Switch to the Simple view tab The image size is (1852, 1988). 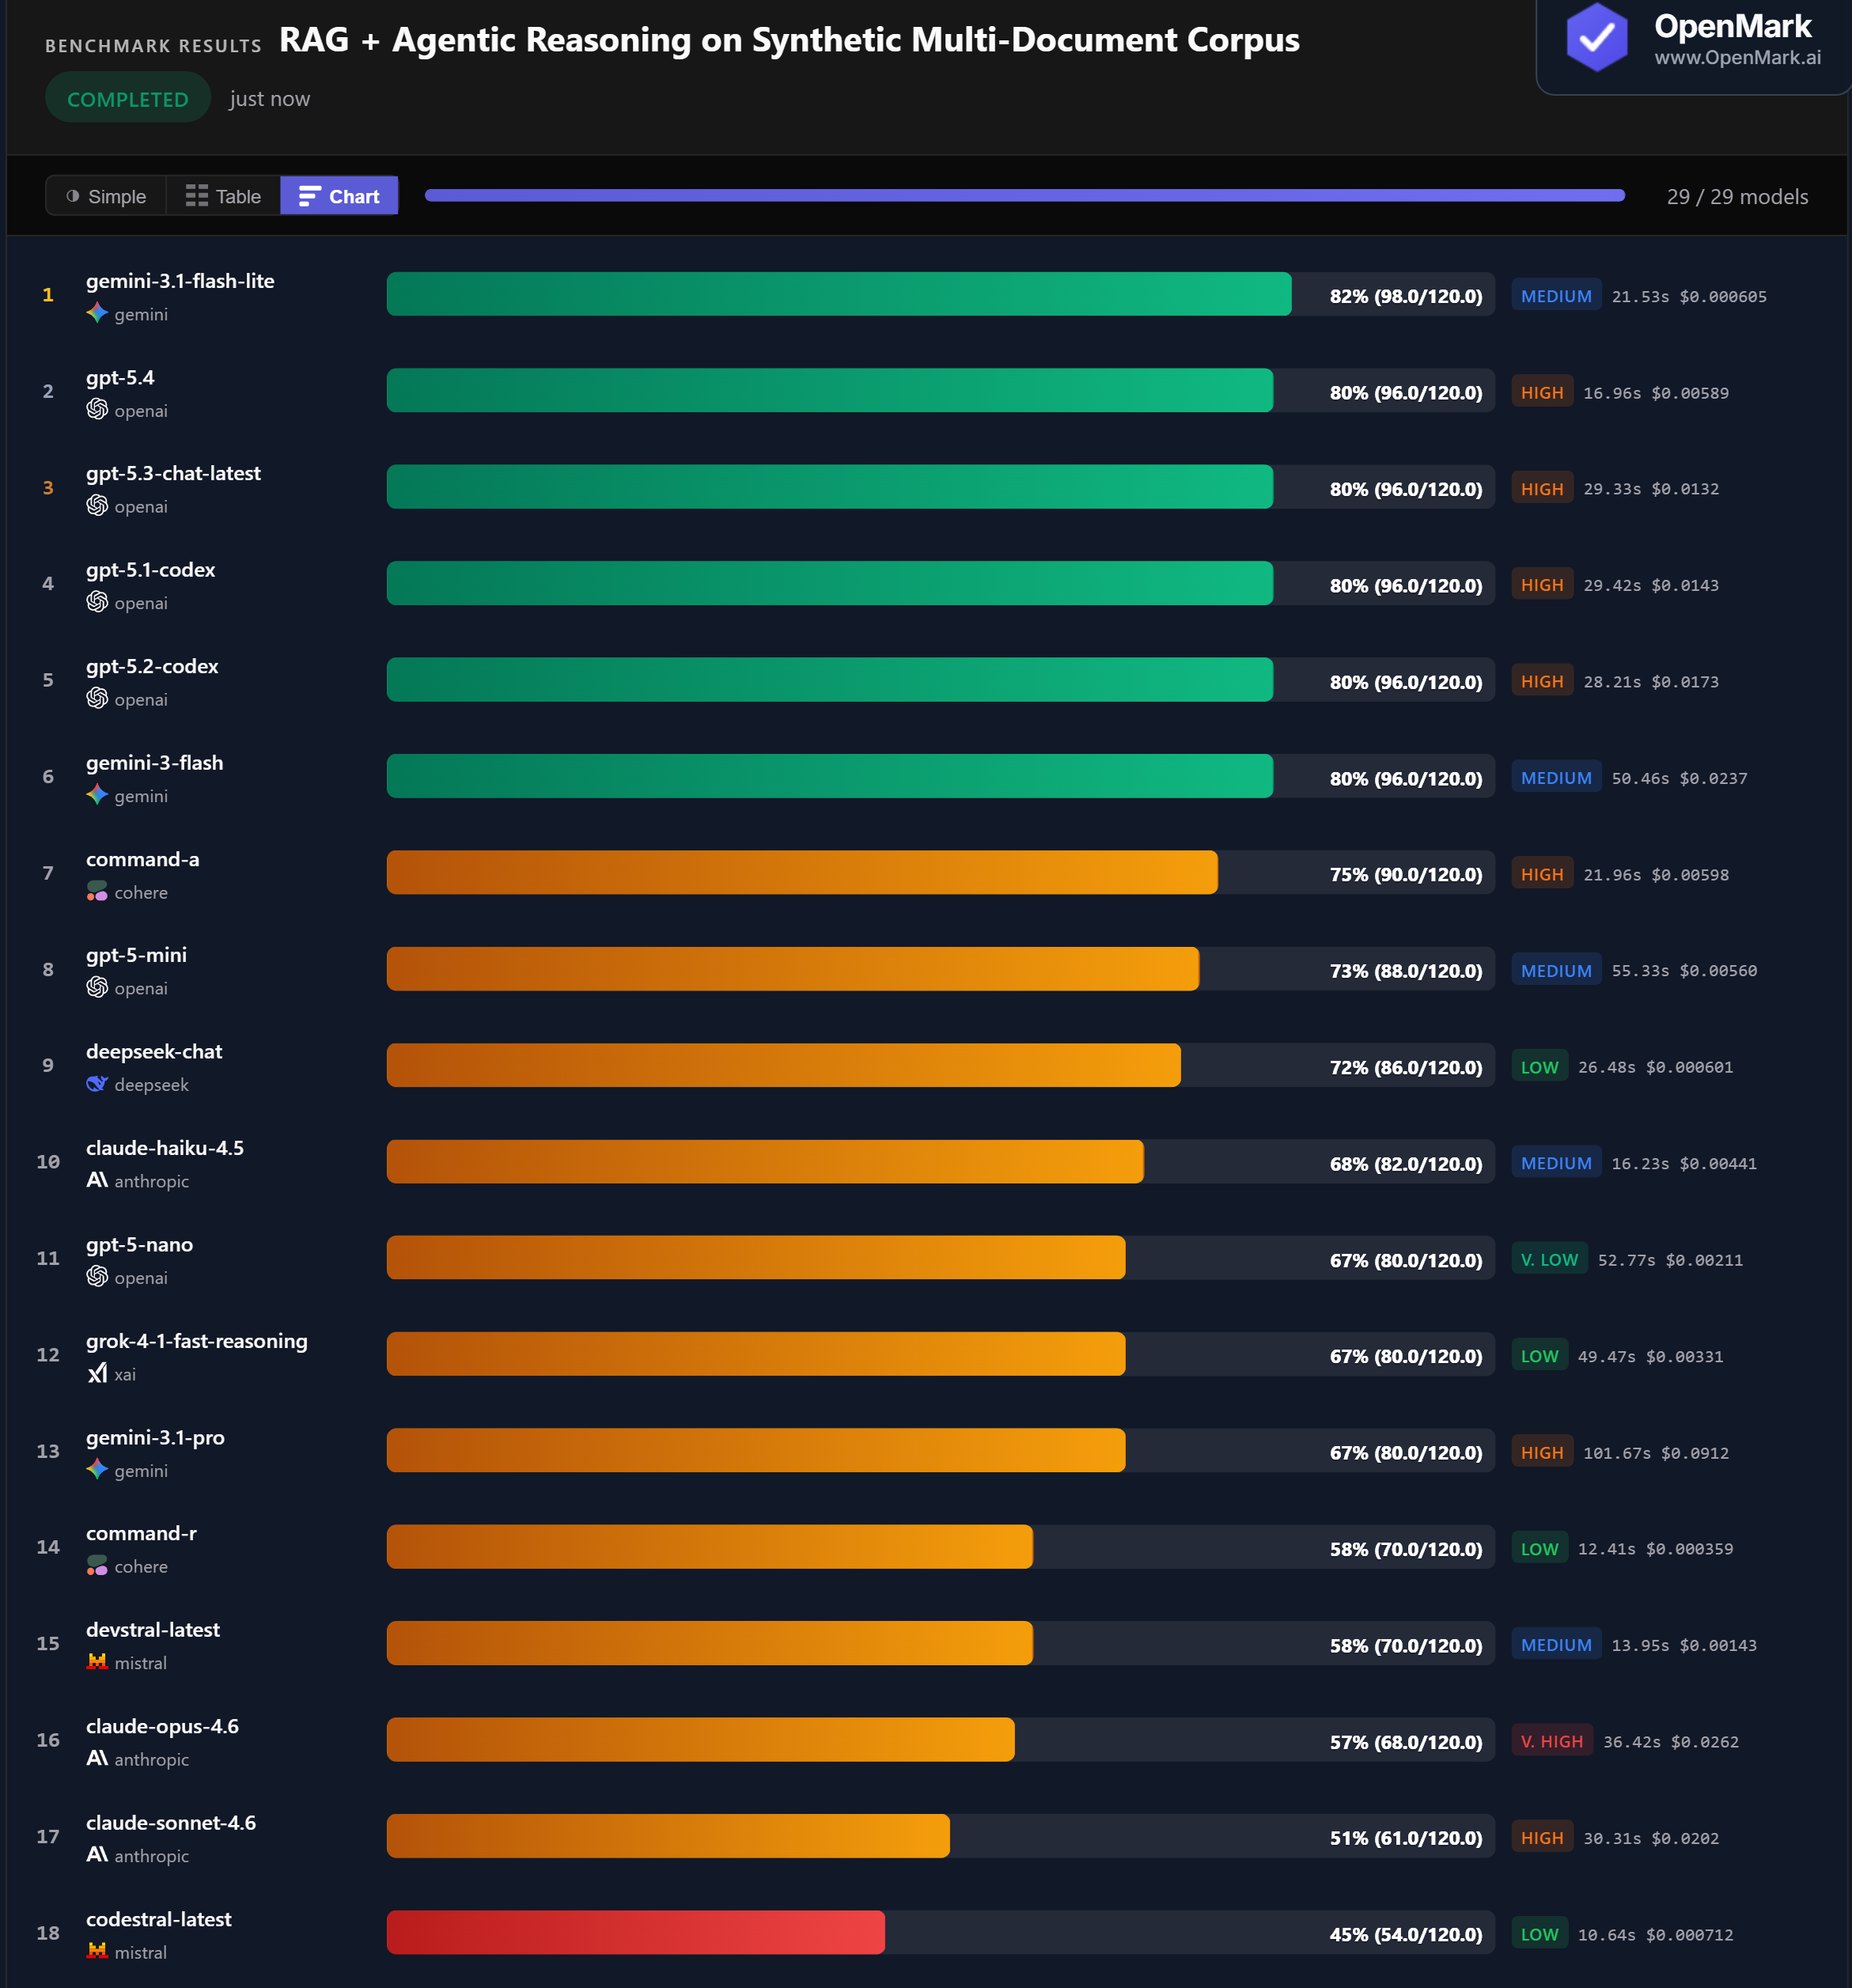coord(106,196)
